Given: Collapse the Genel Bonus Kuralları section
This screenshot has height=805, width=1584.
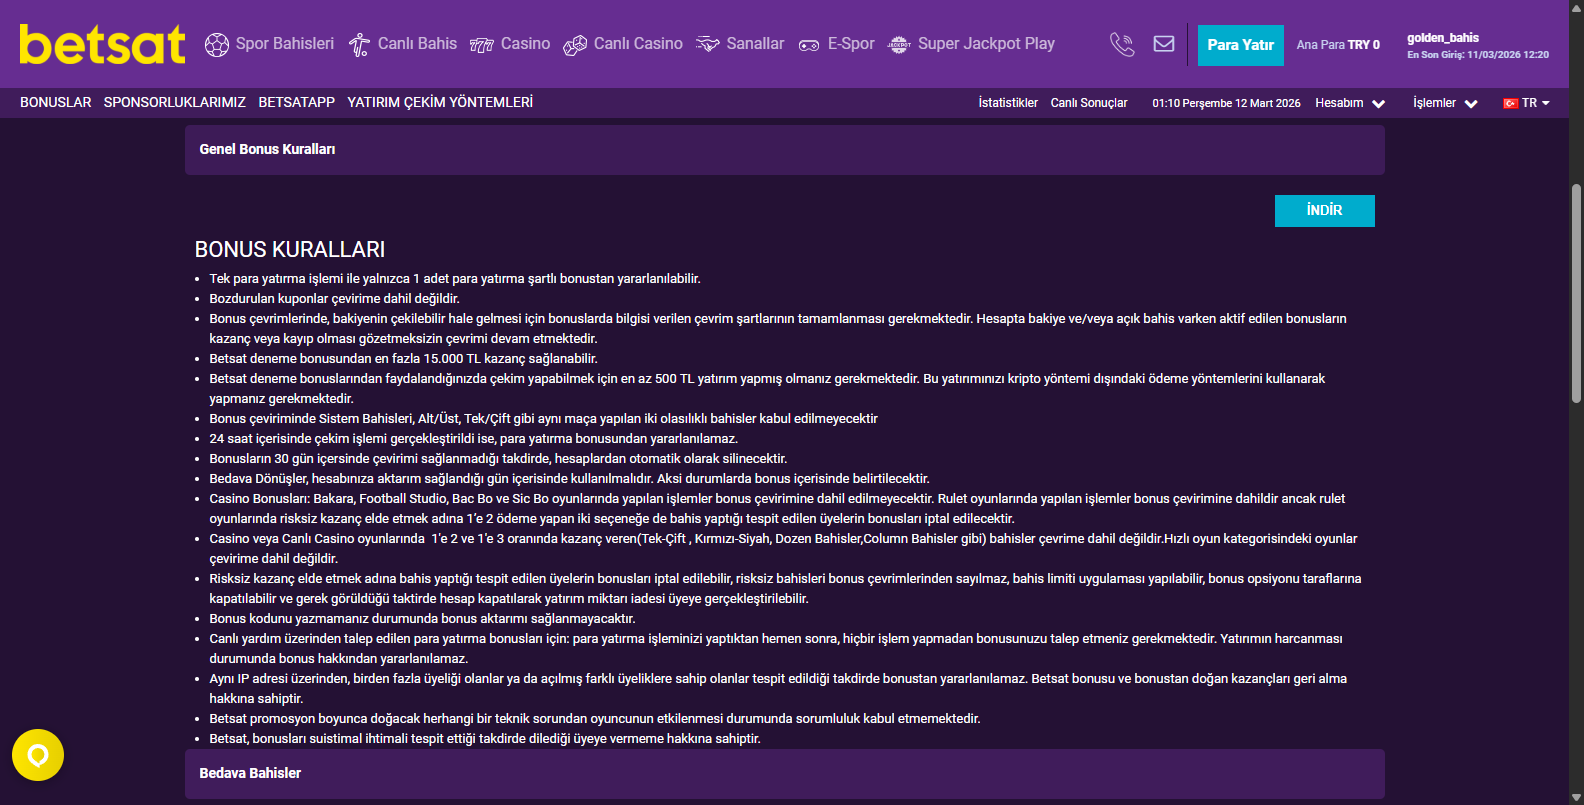Looking at the screenshot, I should [x=785, y=150].
